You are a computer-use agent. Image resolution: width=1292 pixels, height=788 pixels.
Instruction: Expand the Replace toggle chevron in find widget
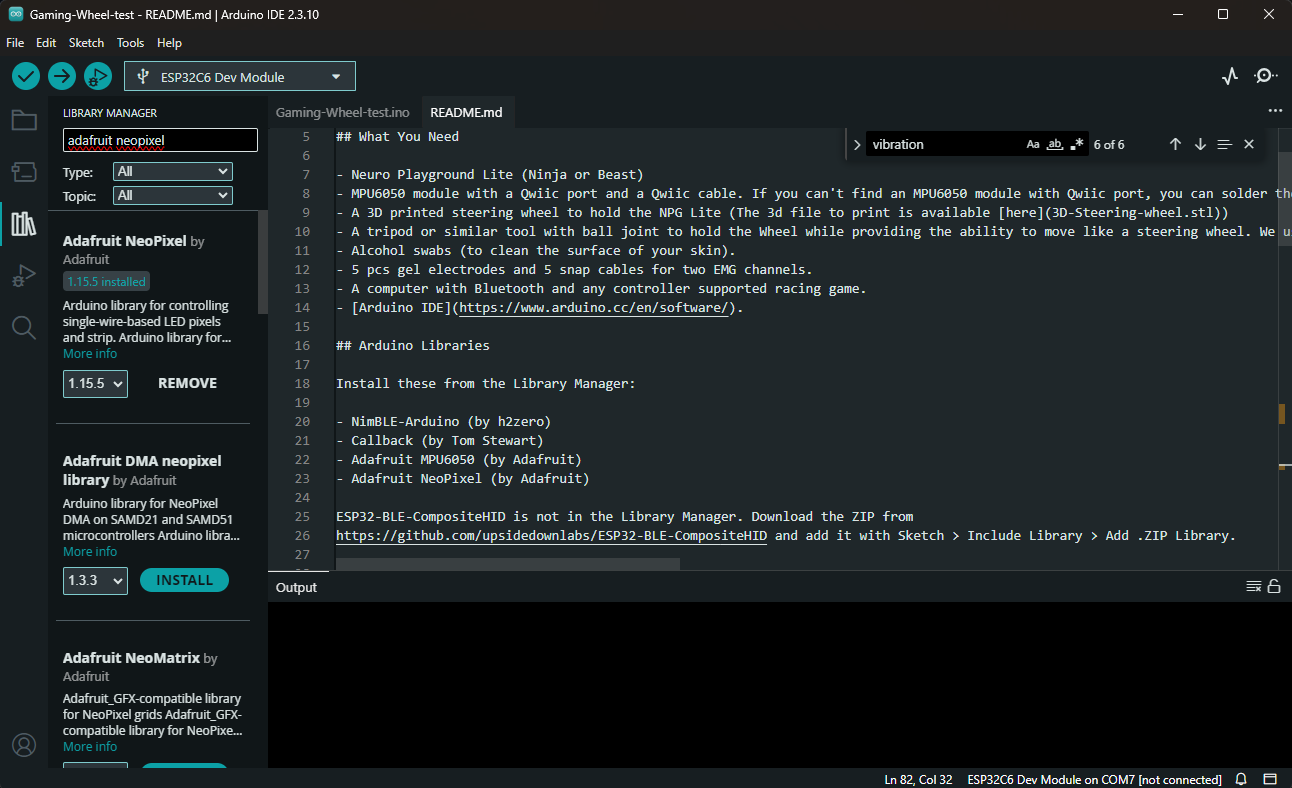pyautogui.click(x=857, y=144)
